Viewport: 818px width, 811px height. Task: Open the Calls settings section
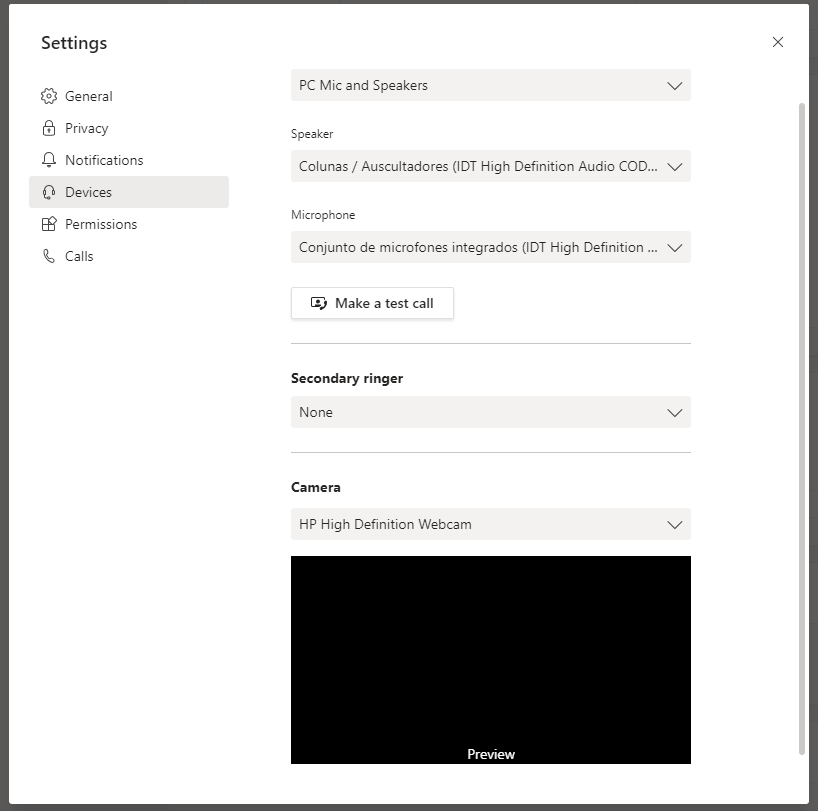(x=129, y=256)
